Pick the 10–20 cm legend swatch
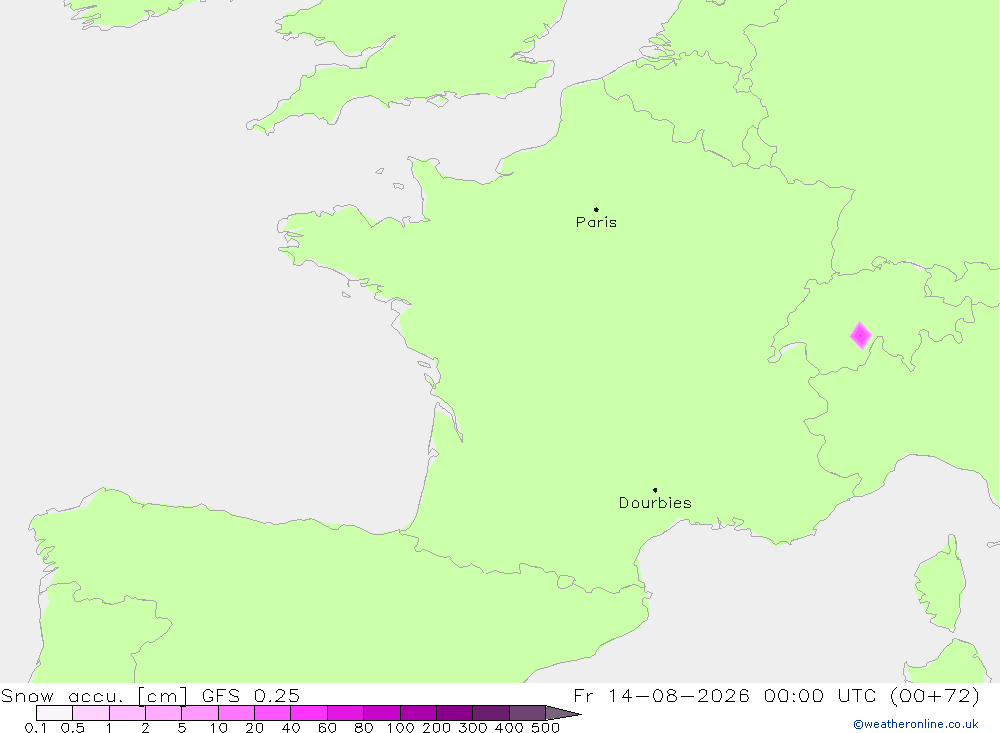The image size is (1000, 733). pyautogui.click(x=237, y=713)
